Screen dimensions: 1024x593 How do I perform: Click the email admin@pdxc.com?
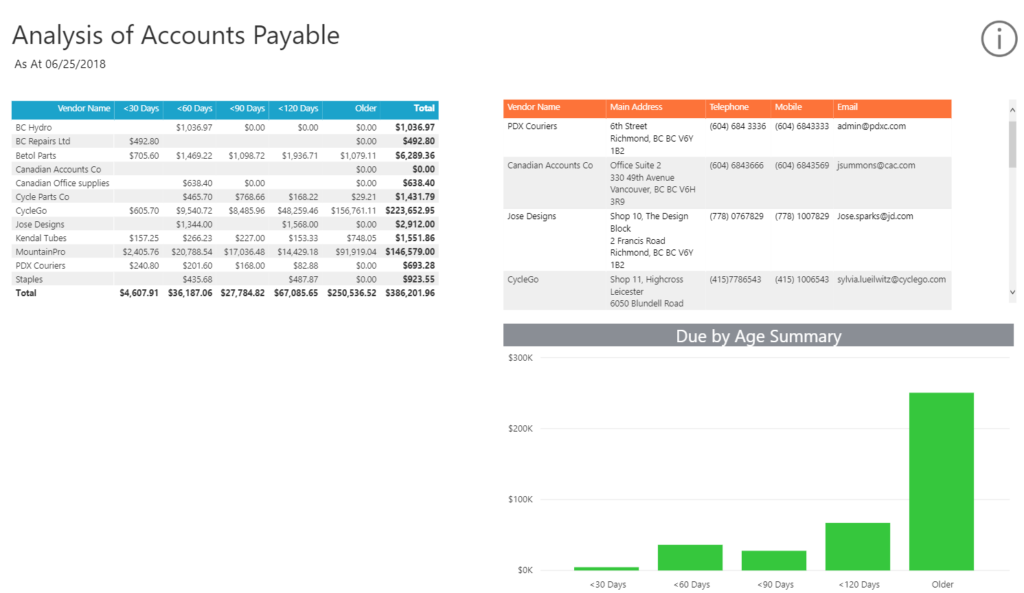(873, 126)
